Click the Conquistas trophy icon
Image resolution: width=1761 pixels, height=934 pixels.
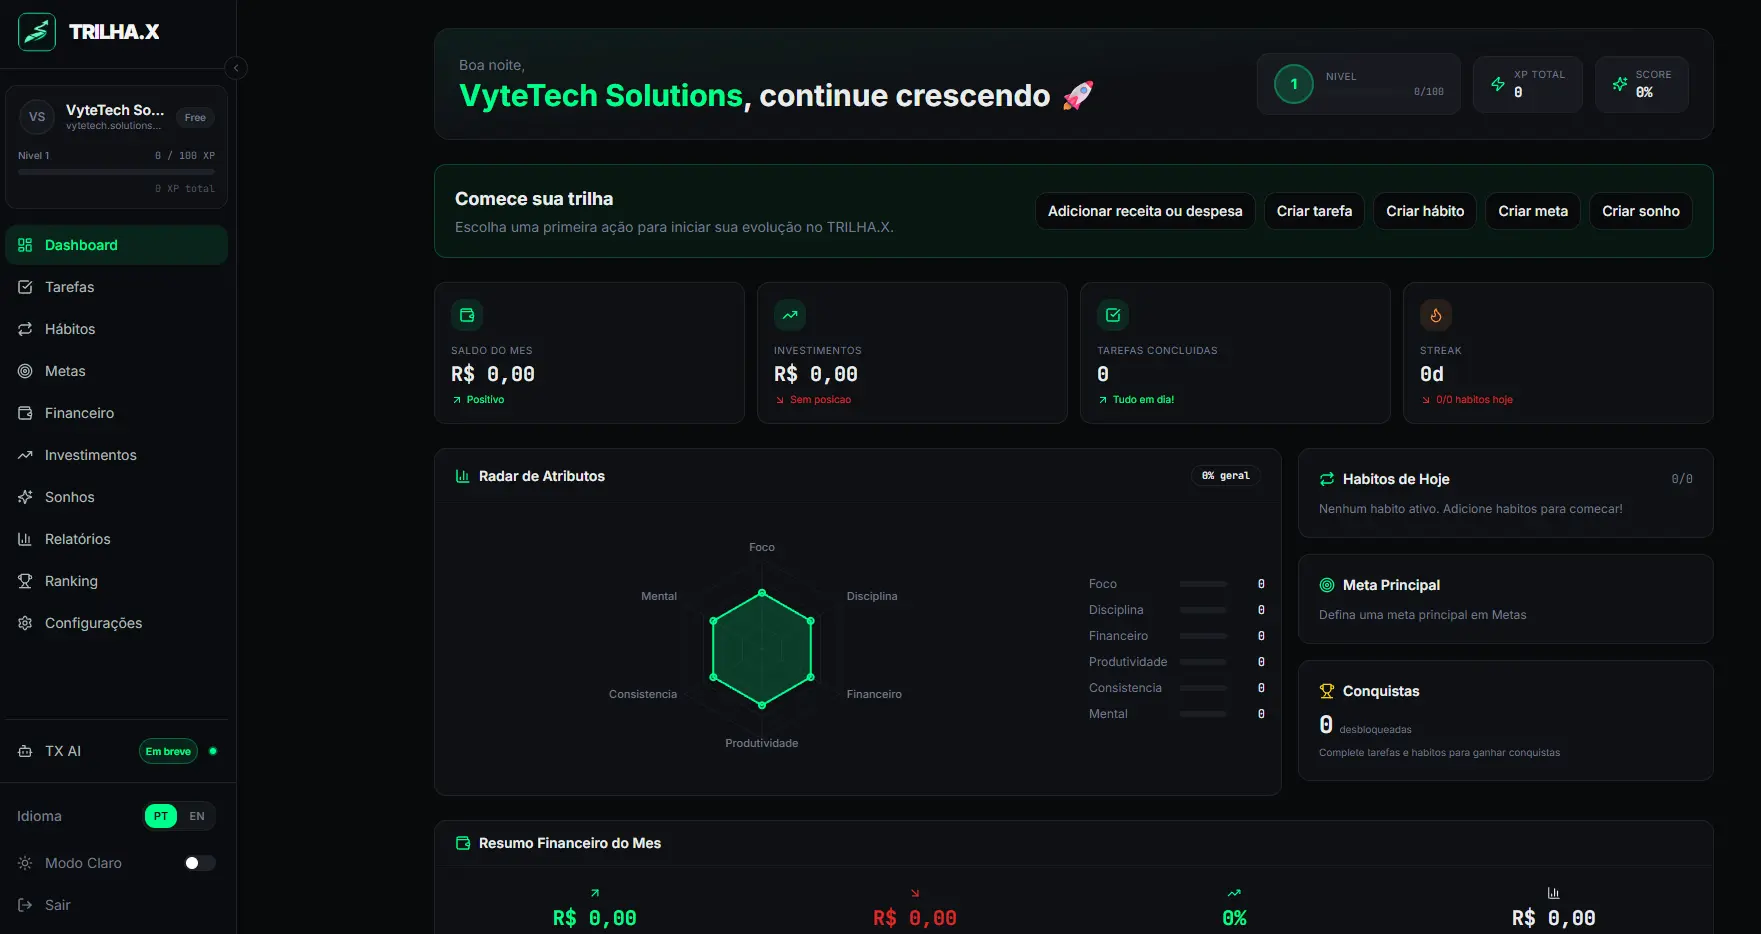[1327, 691]
